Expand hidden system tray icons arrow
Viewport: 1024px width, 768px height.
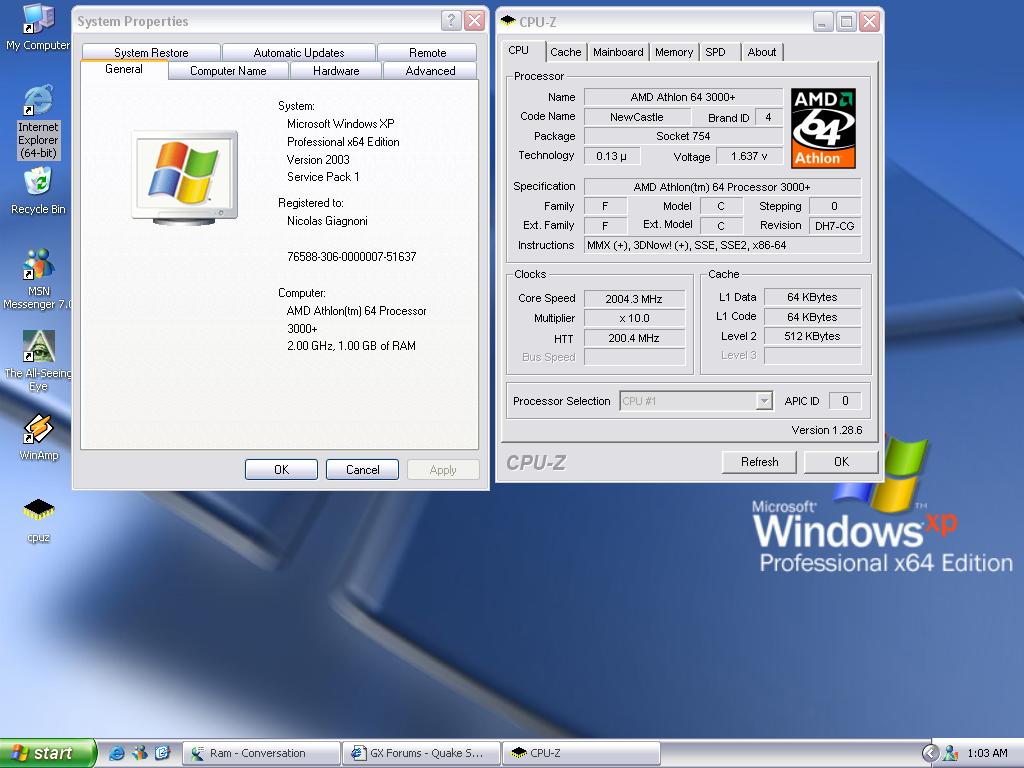[930, 753]
